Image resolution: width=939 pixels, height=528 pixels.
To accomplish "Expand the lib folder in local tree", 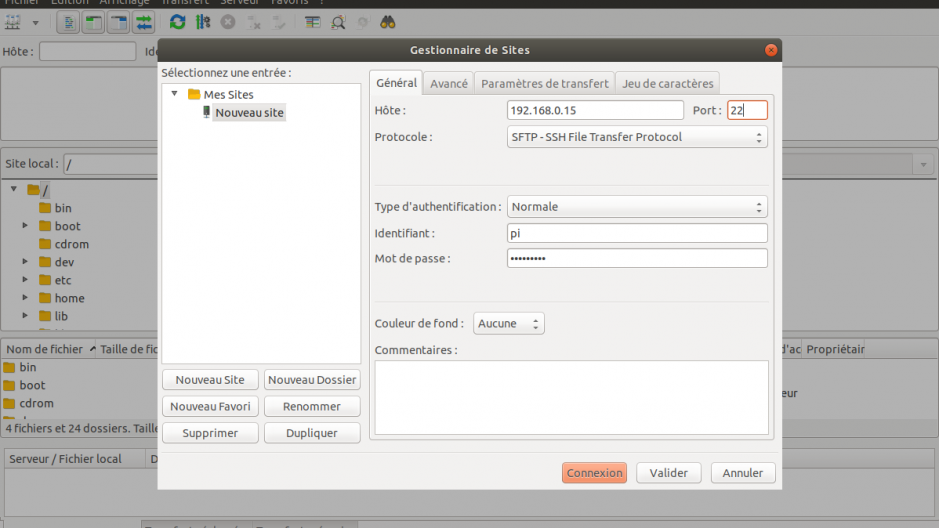I will [x=25, y=315].
